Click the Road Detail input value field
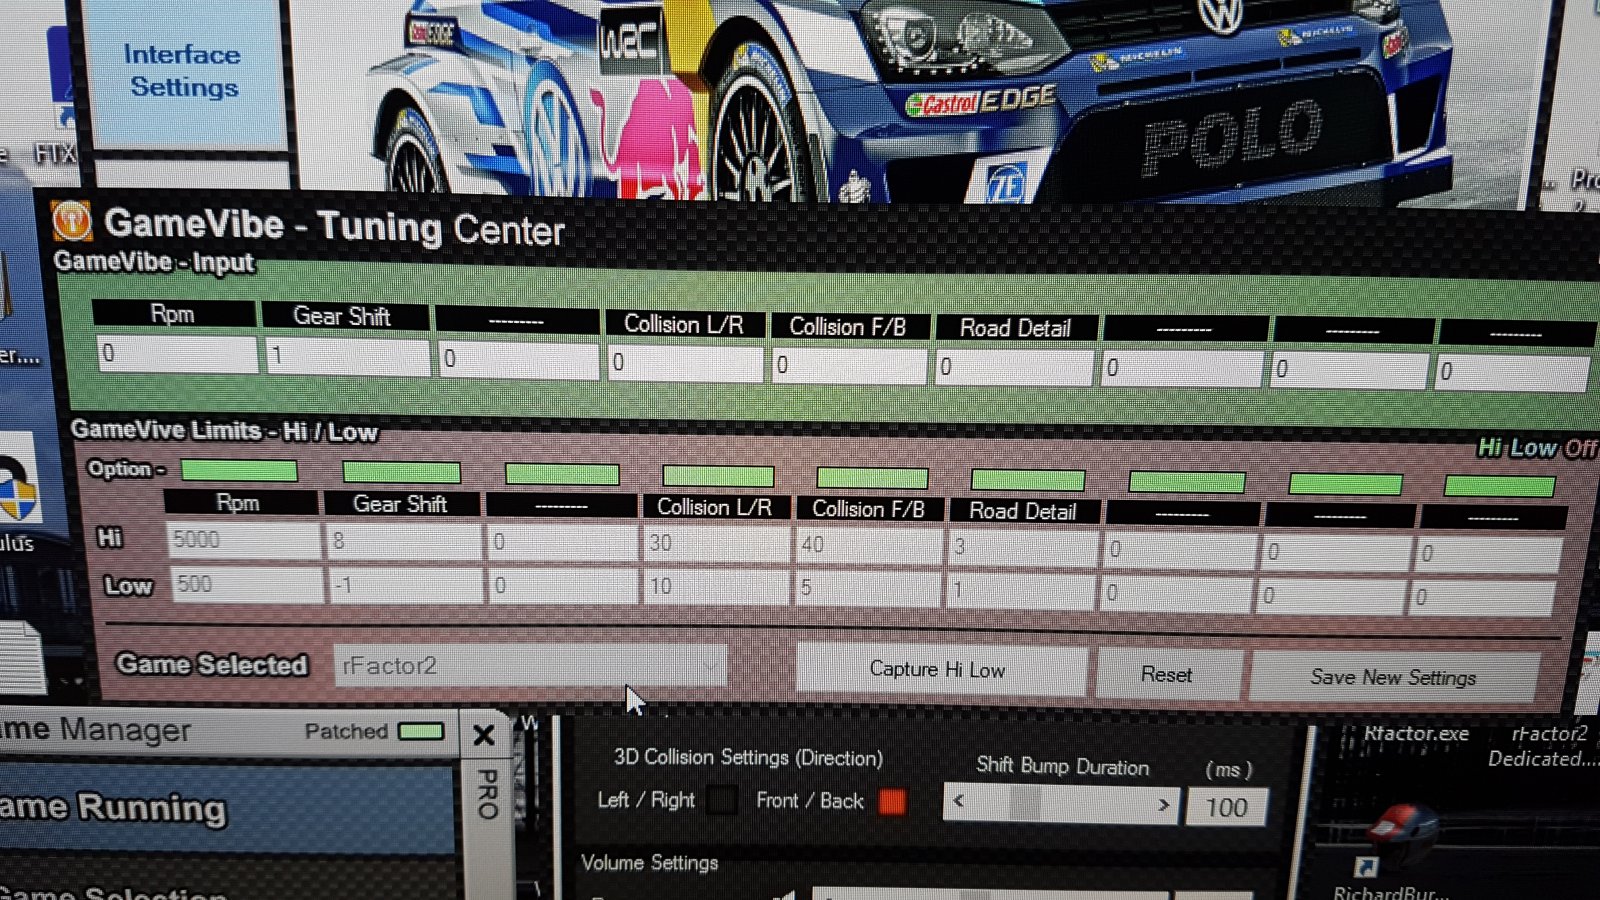Viewport: 1600px width, 900px height. [x=1015, y=367]
